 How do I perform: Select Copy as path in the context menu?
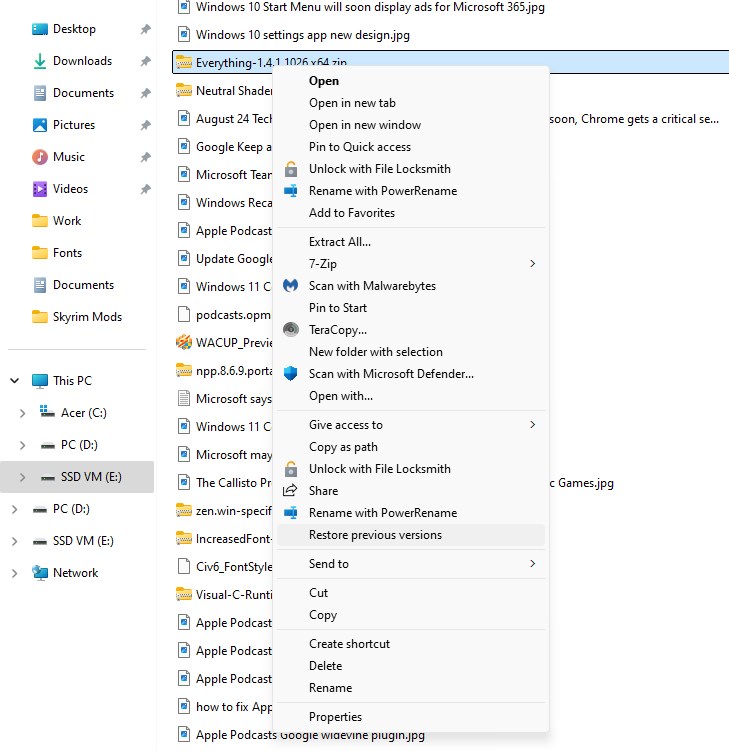(343, 447)
